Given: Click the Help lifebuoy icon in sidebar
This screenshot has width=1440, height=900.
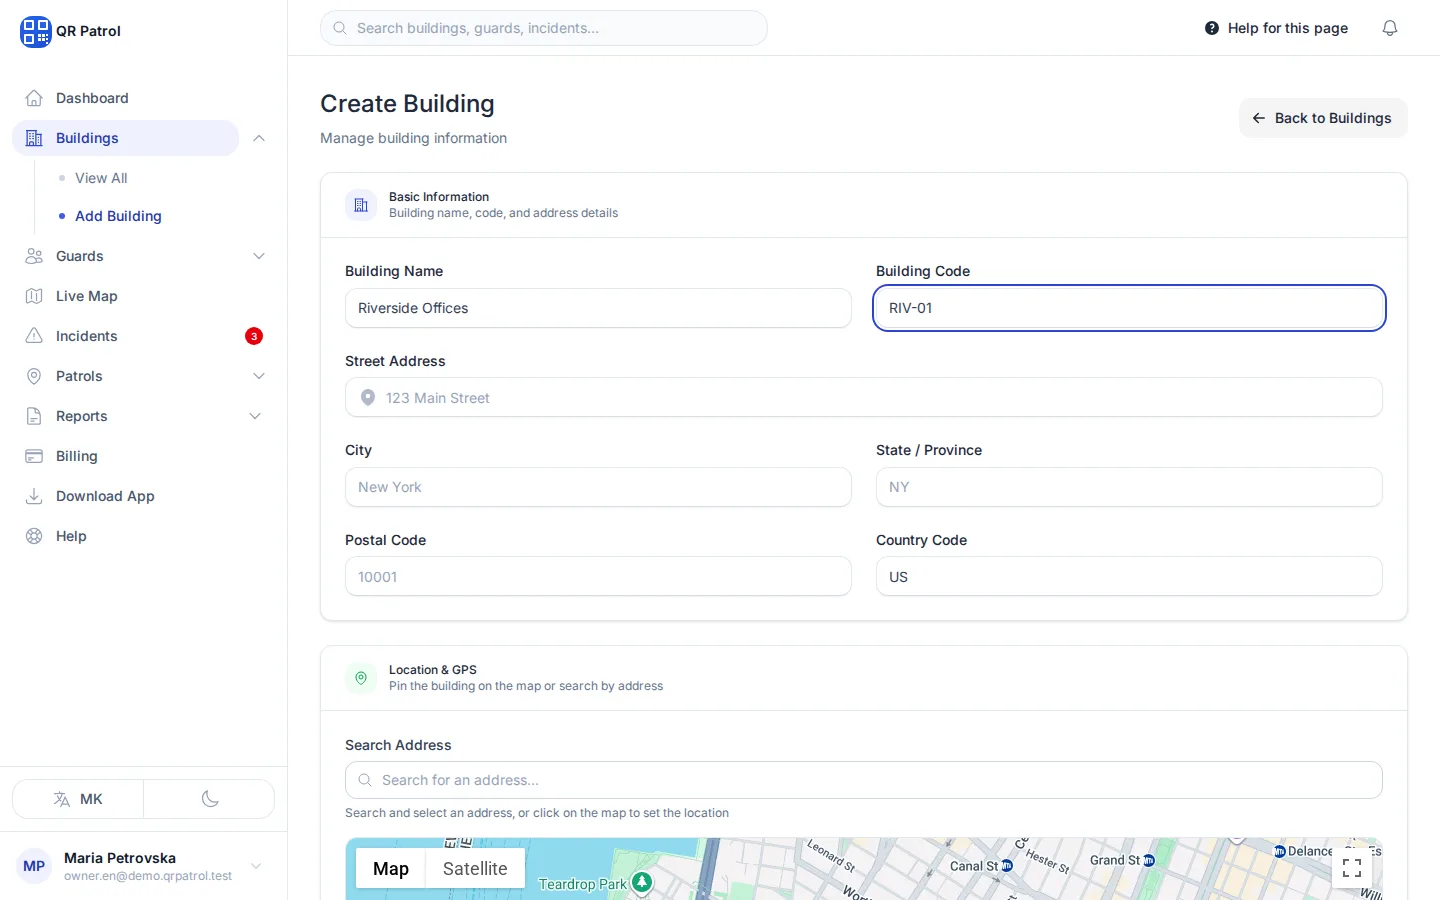Looking at the screenshot, I should (x=34, y=536).
